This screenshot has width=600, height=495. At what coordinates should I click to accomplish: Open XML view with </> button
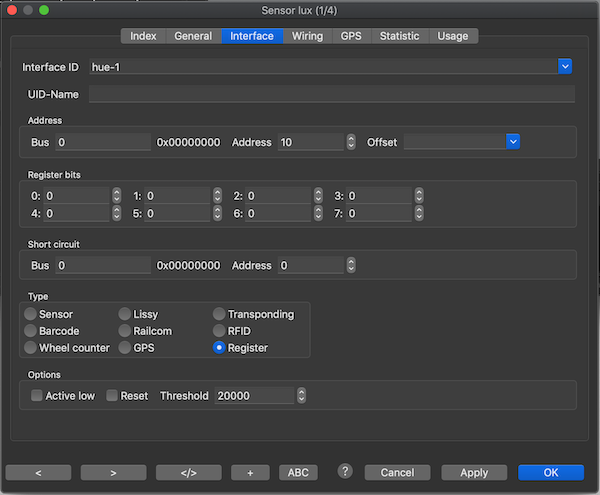pos(188,472)
